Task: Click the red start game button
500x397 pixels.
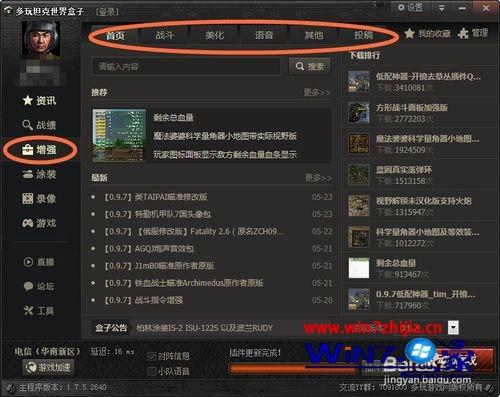Action: point(464,360)
